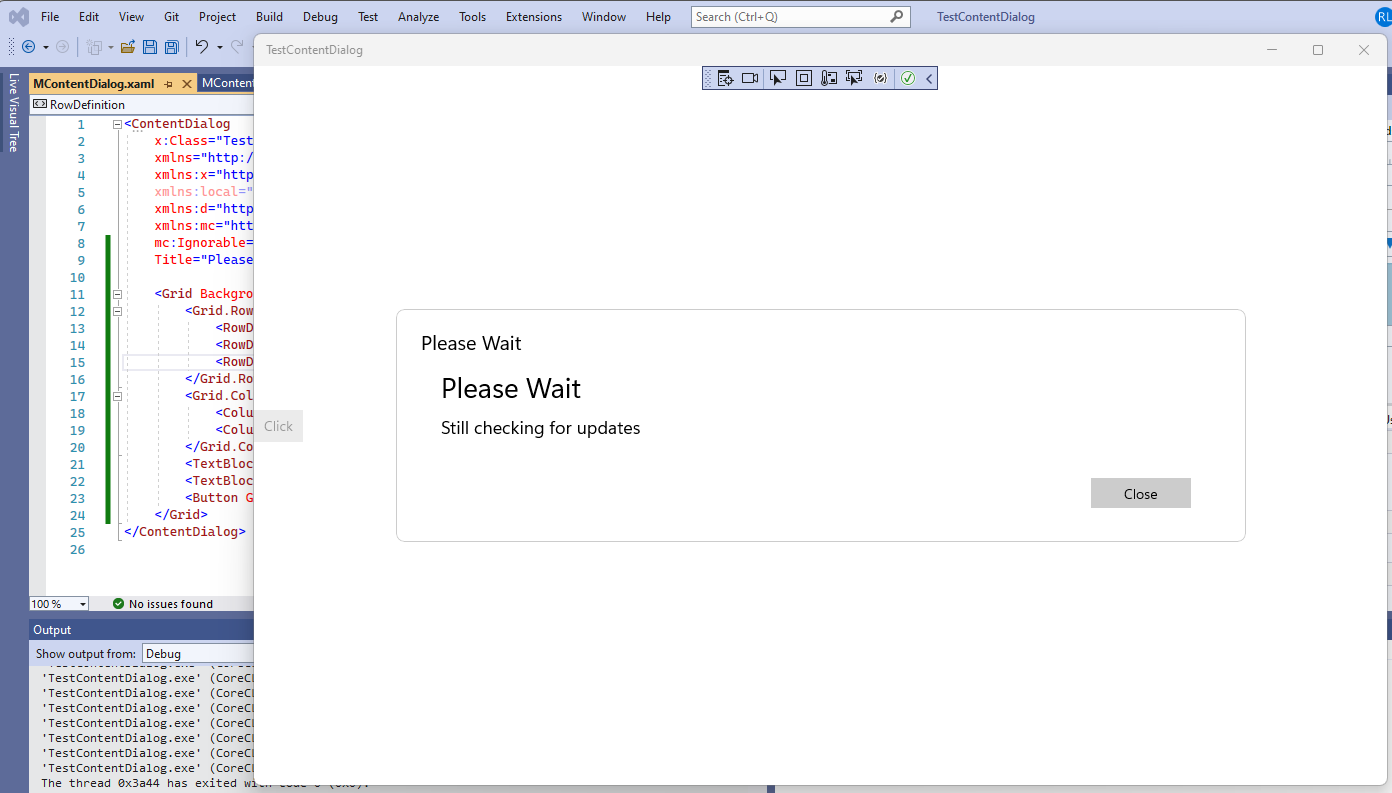Open the Analyze menu
1392x793 pixels.
tap(418, 17)
